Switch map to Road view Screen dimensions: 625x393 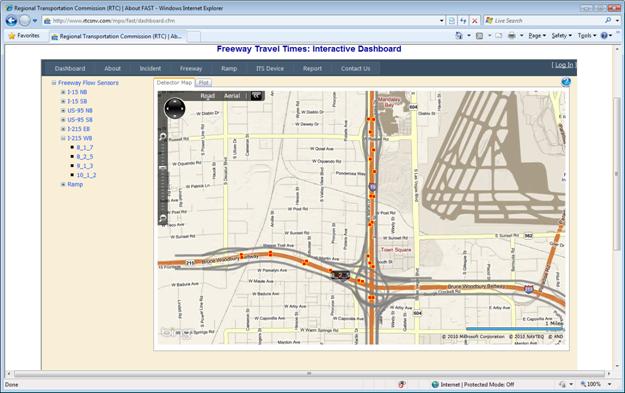(207, 96)
